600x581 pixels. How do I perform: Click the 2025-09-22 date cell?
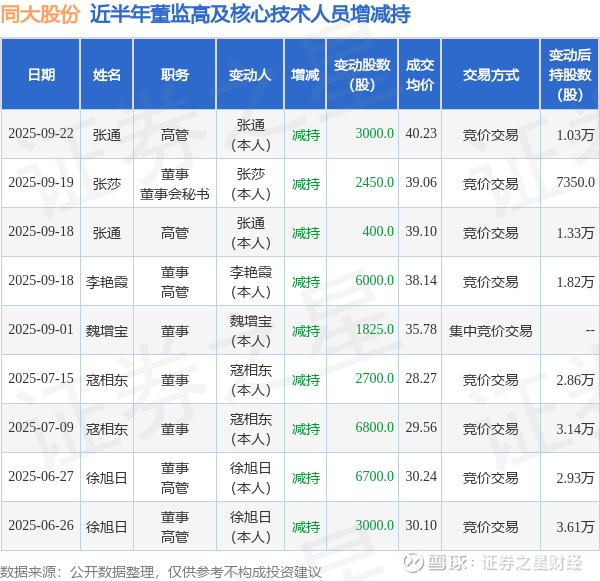coord(41,134)
